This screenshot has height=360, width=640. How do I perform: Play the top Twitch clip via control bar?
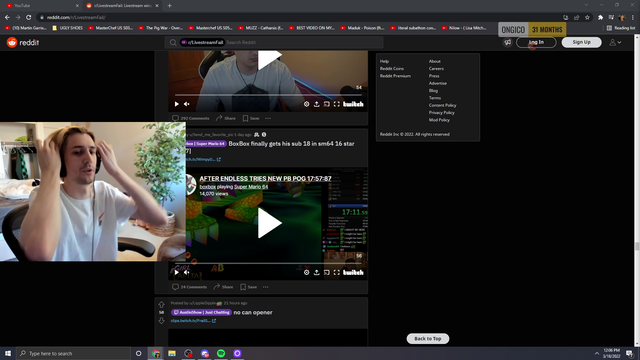tap(177, 104)
